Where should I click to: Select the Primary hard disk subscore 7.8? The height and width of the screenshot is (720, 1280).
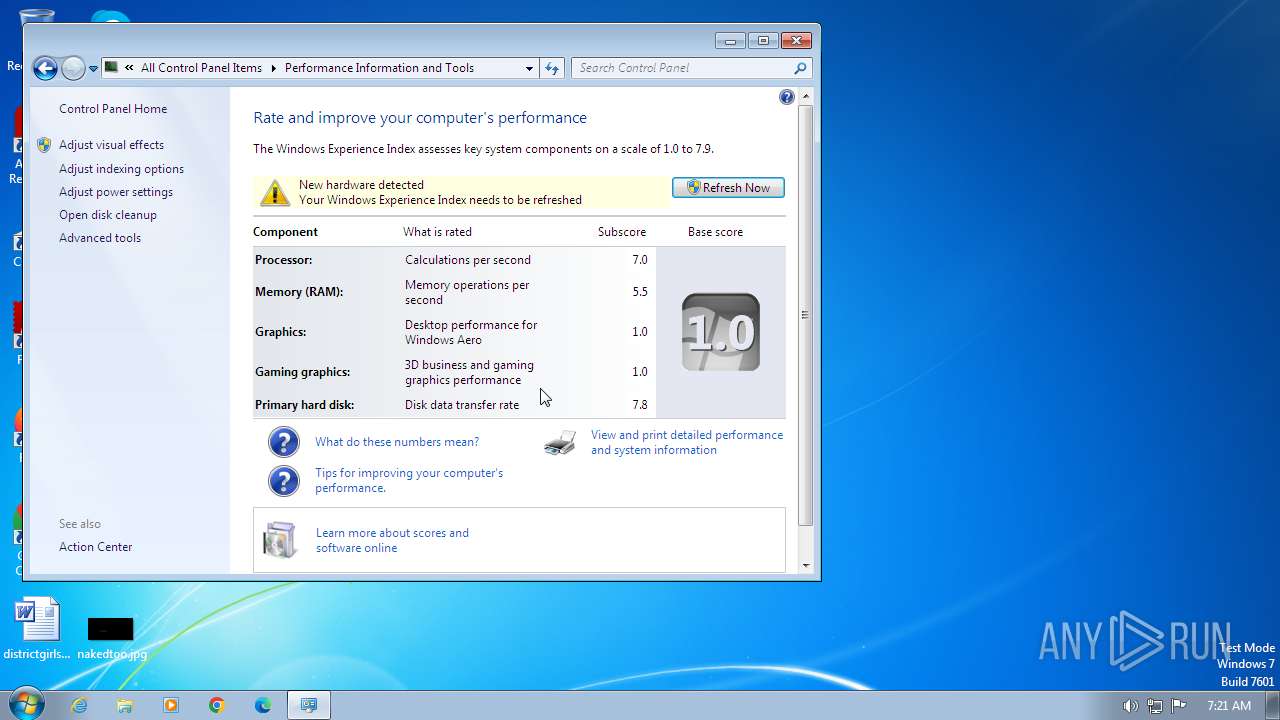(x=640, y=405)
